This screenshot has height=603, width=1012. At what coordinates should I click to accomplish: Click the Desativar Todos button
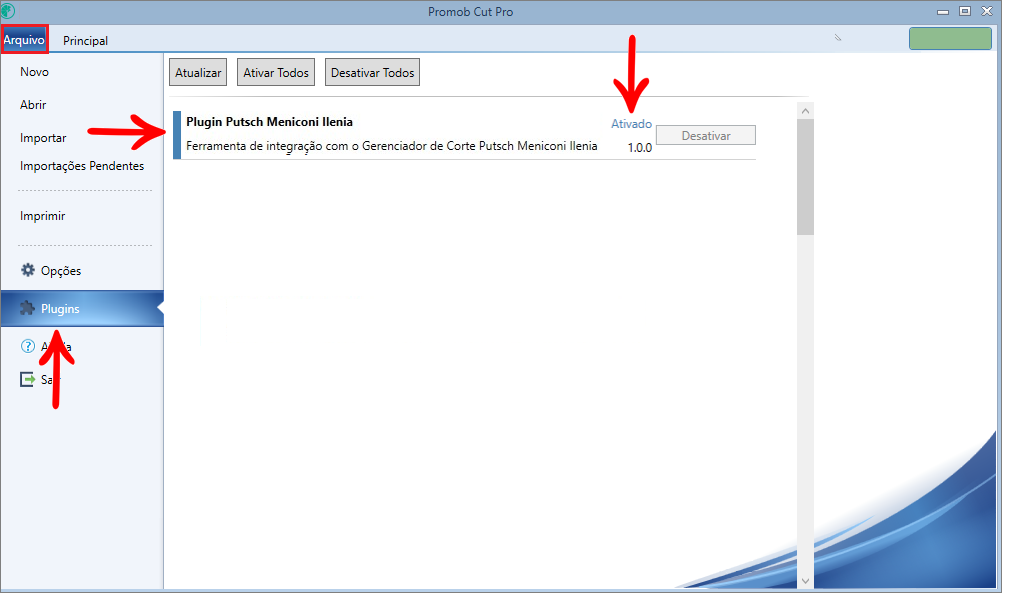click(372, 72)
